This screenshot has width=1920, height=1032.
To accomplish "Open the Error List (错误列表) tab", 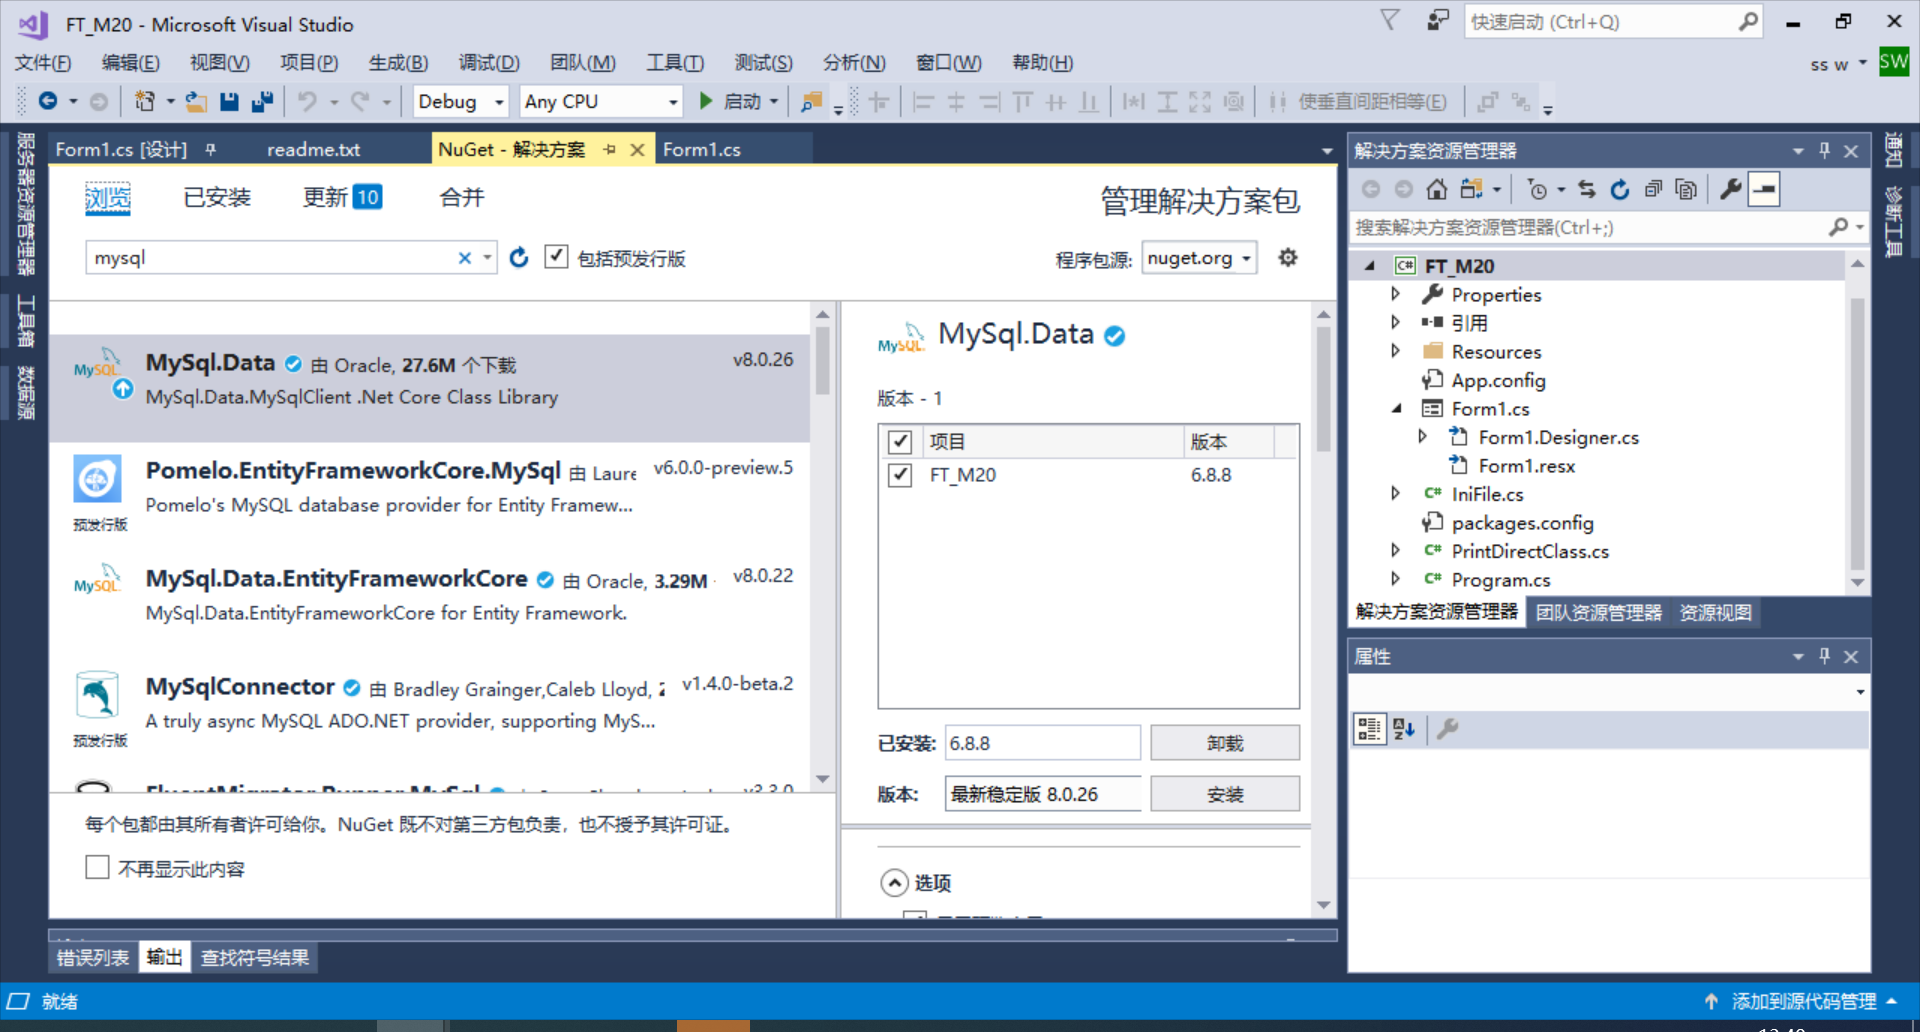I will [x=93, y=957].
